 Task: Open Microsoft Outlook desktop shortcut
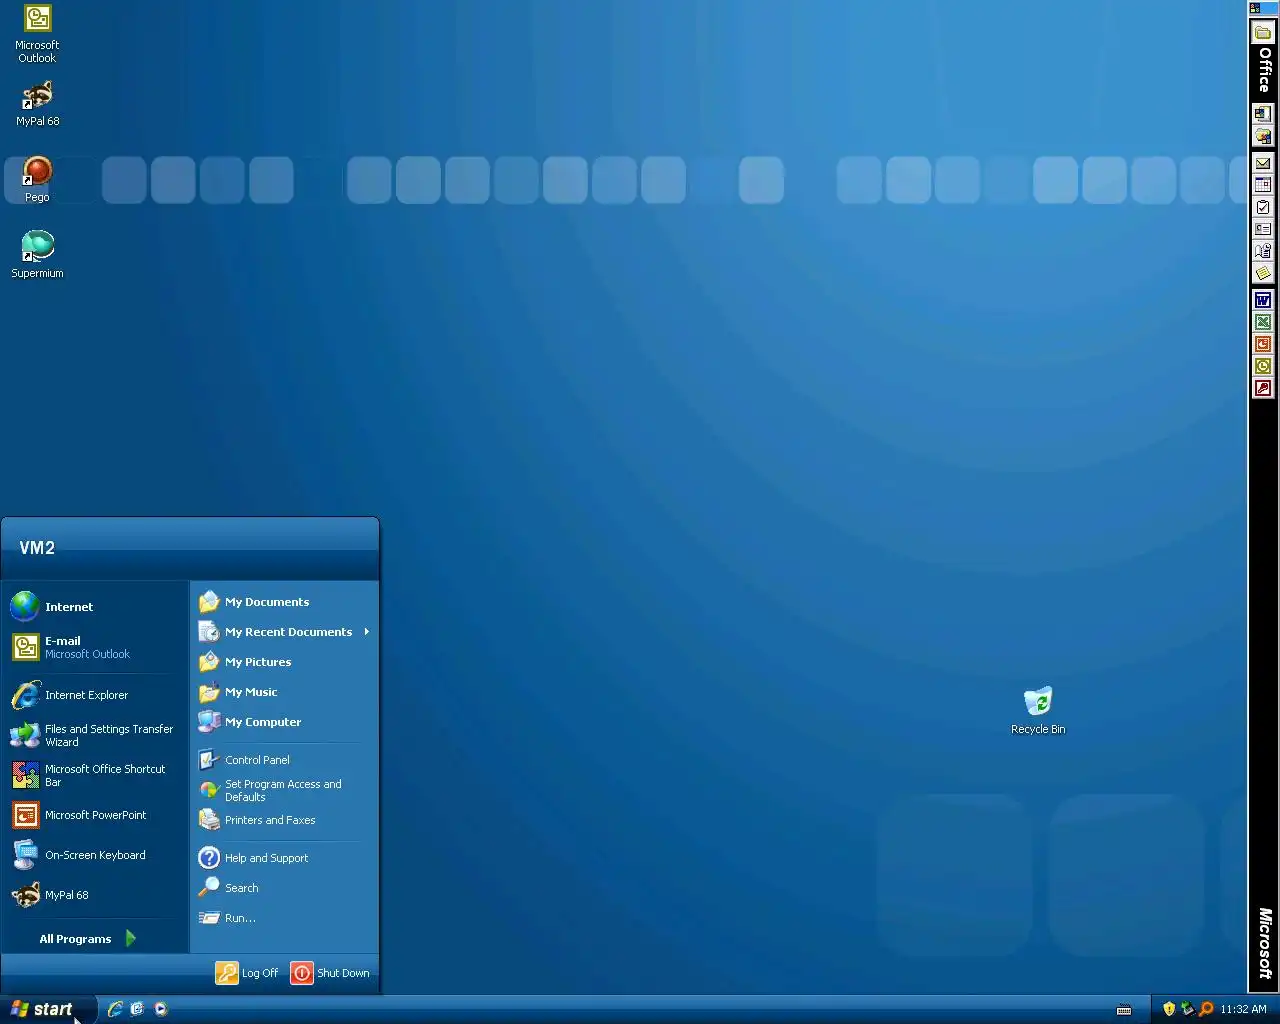37,34
